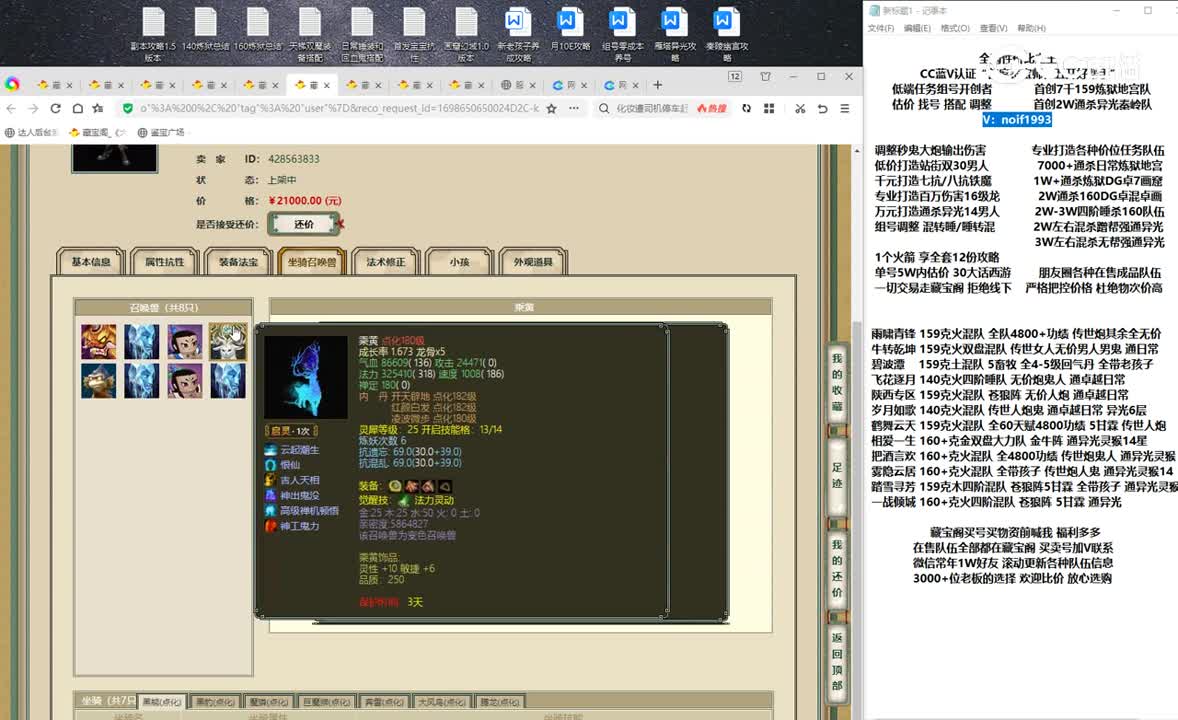Click the 神工鬼力 skill icon

[270, 526]
